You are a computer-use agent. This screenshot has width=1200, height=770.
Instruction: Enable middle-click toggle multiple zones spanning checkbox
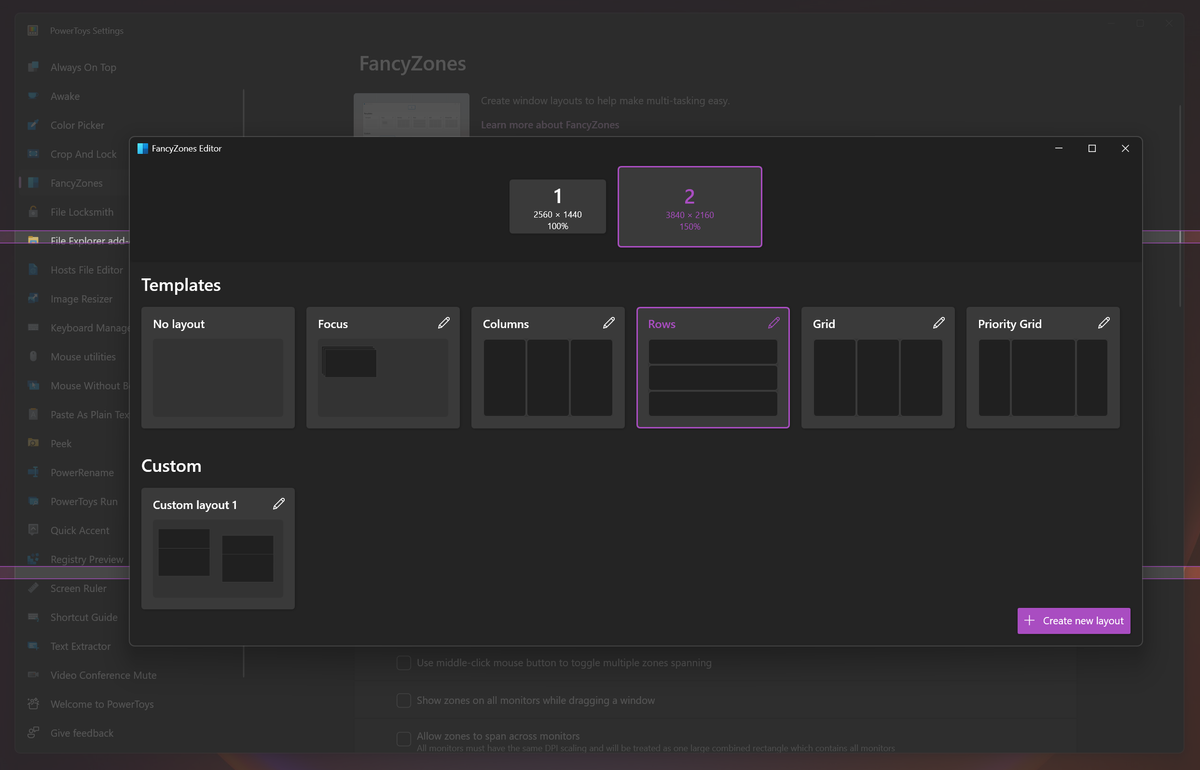click(404, 662)
